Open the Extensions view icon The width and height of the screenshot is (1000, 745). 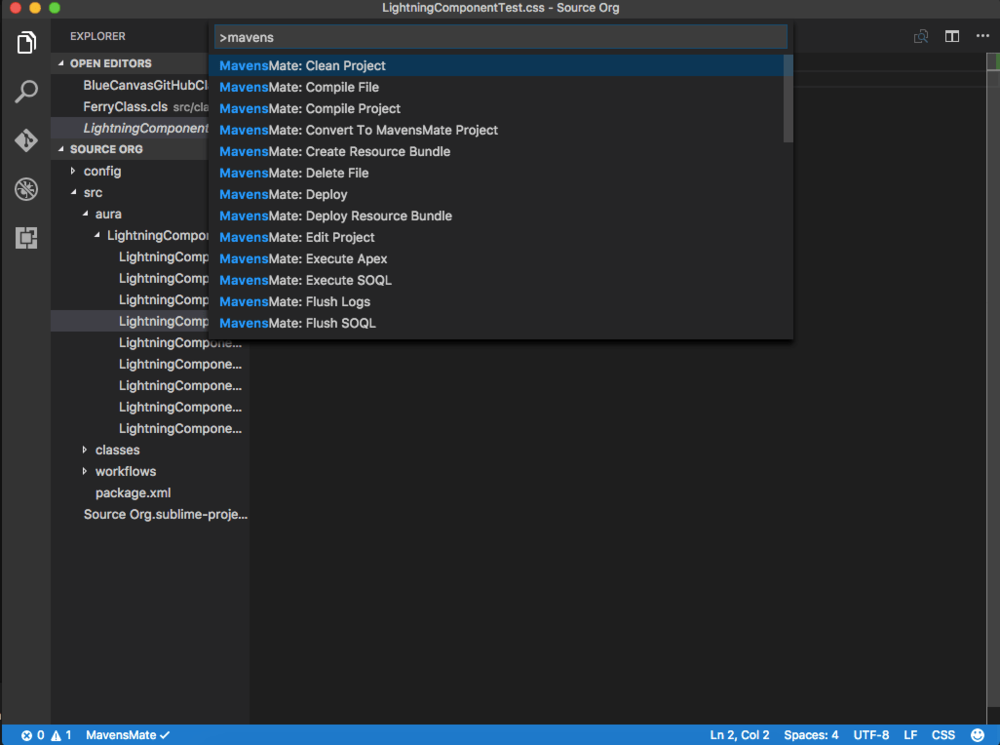[26, 238]
